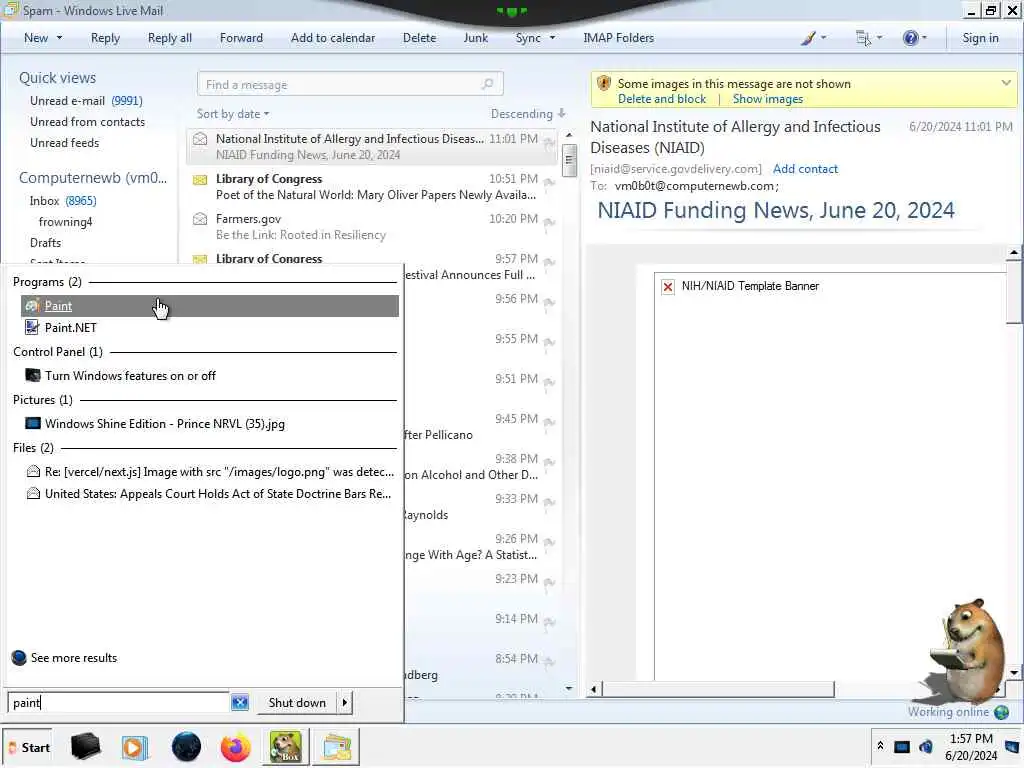The width and height of the screenshot is (1024, 768).
Task: Launch Paint.NET from search results
Action: 71,327
